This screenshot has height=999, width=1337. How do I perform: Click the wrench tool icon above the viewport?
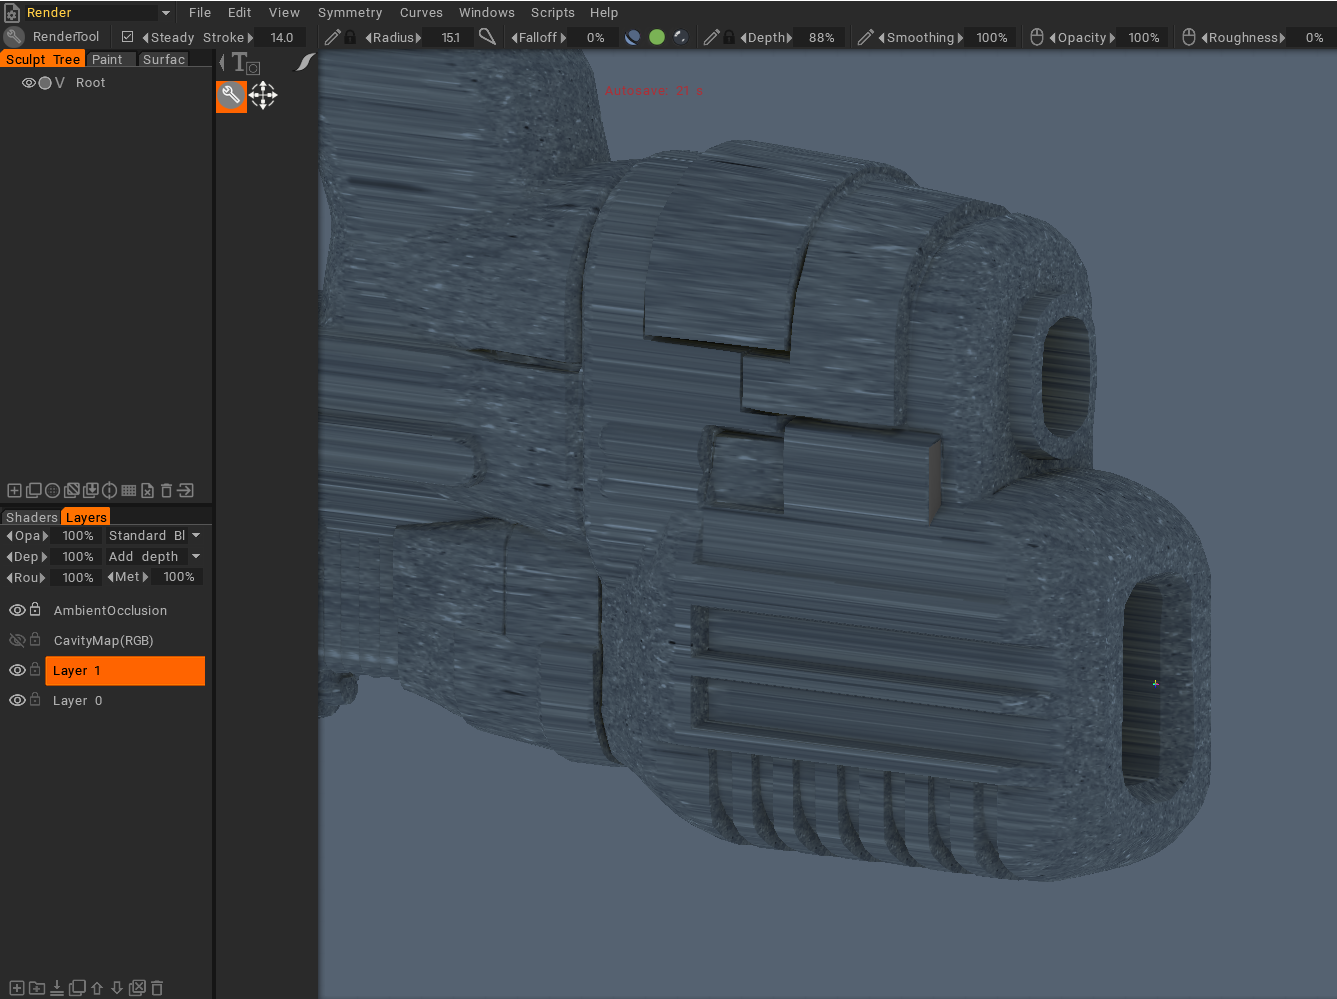pyautogui.click(x=230, y=97)
